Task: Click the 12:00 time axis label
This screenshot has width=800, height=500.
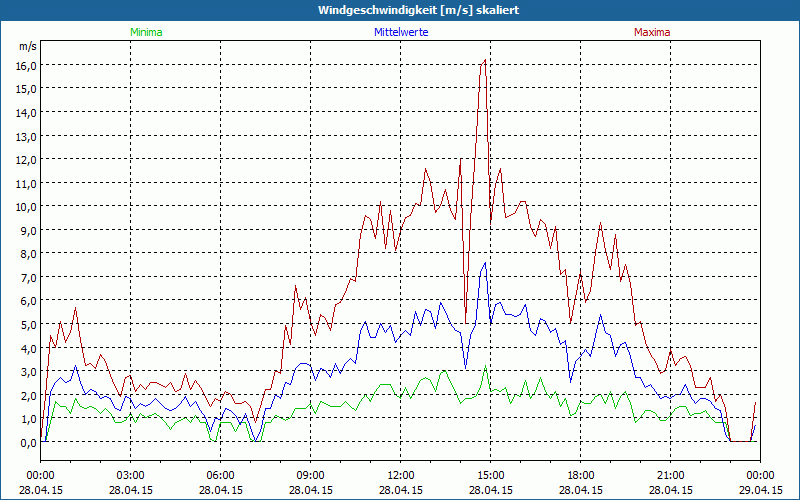Action: tap(401, 475)
